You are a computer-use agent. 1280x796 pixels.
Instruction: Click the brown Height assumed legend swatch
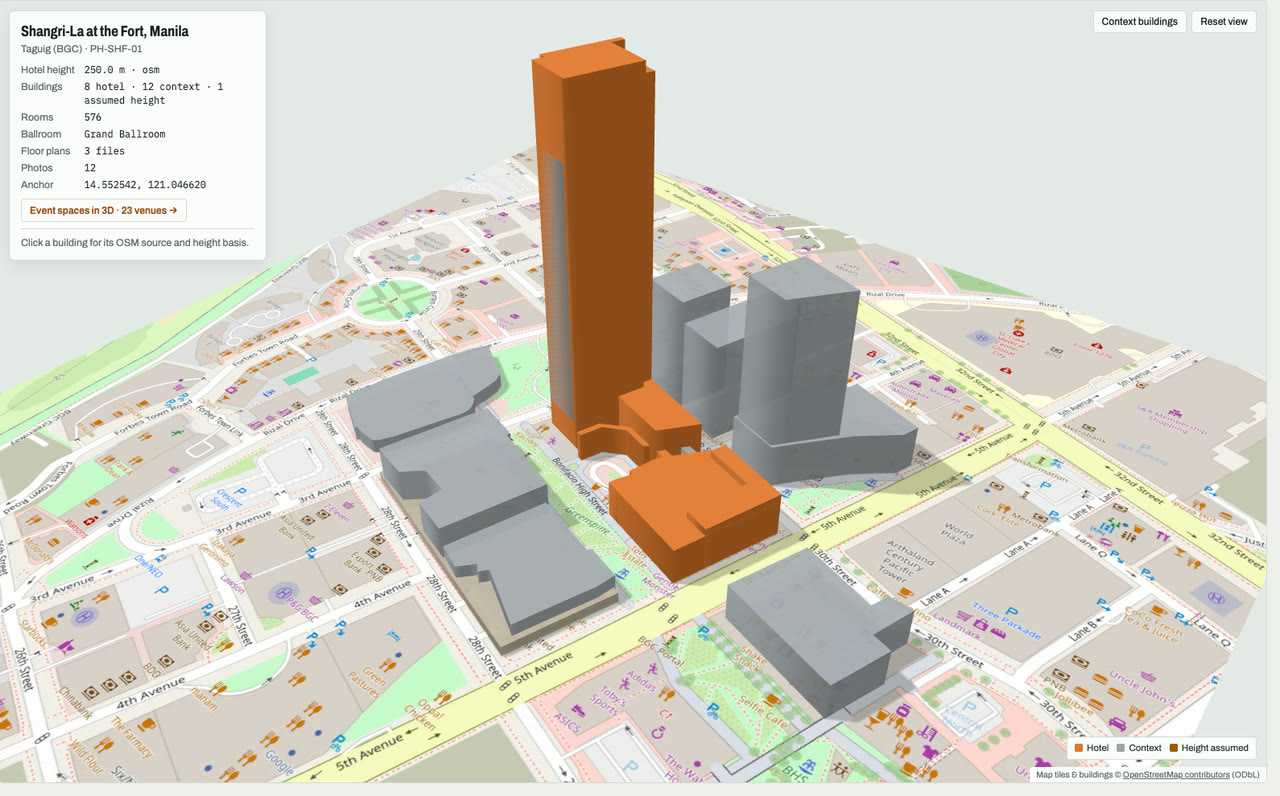pos(1174,748)
